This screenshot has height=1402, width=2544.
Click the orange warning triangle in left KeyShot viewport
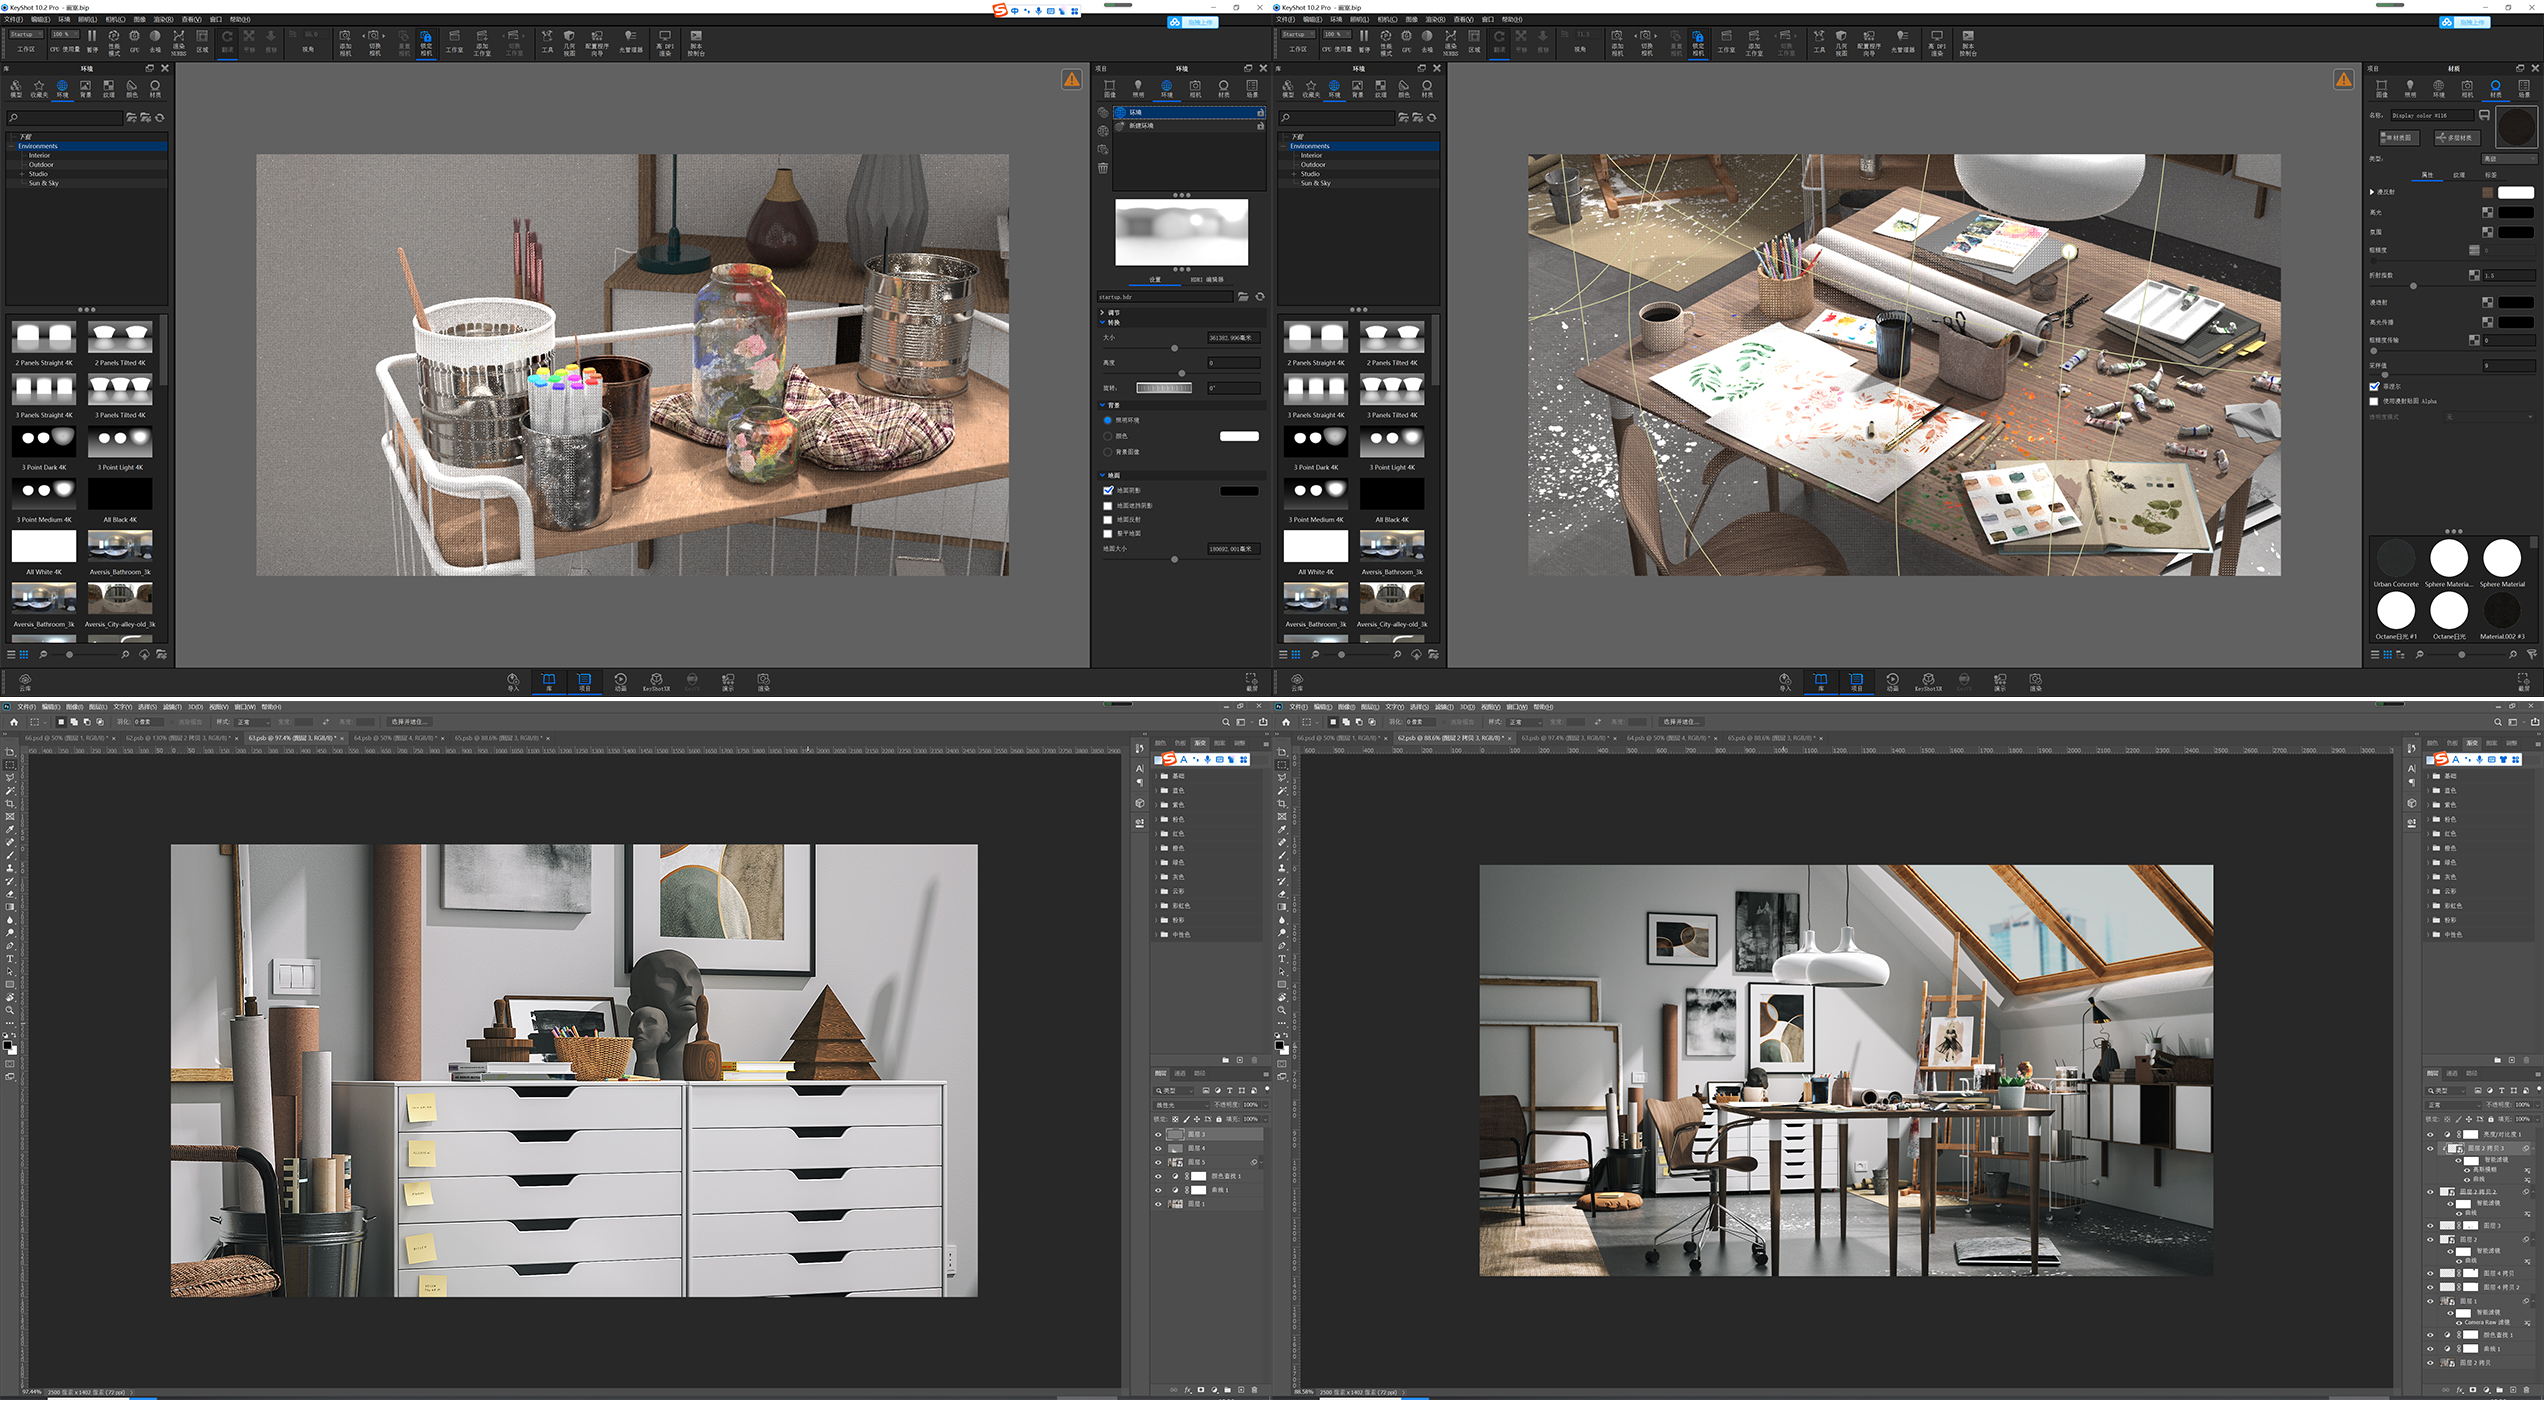[1071, 79]
